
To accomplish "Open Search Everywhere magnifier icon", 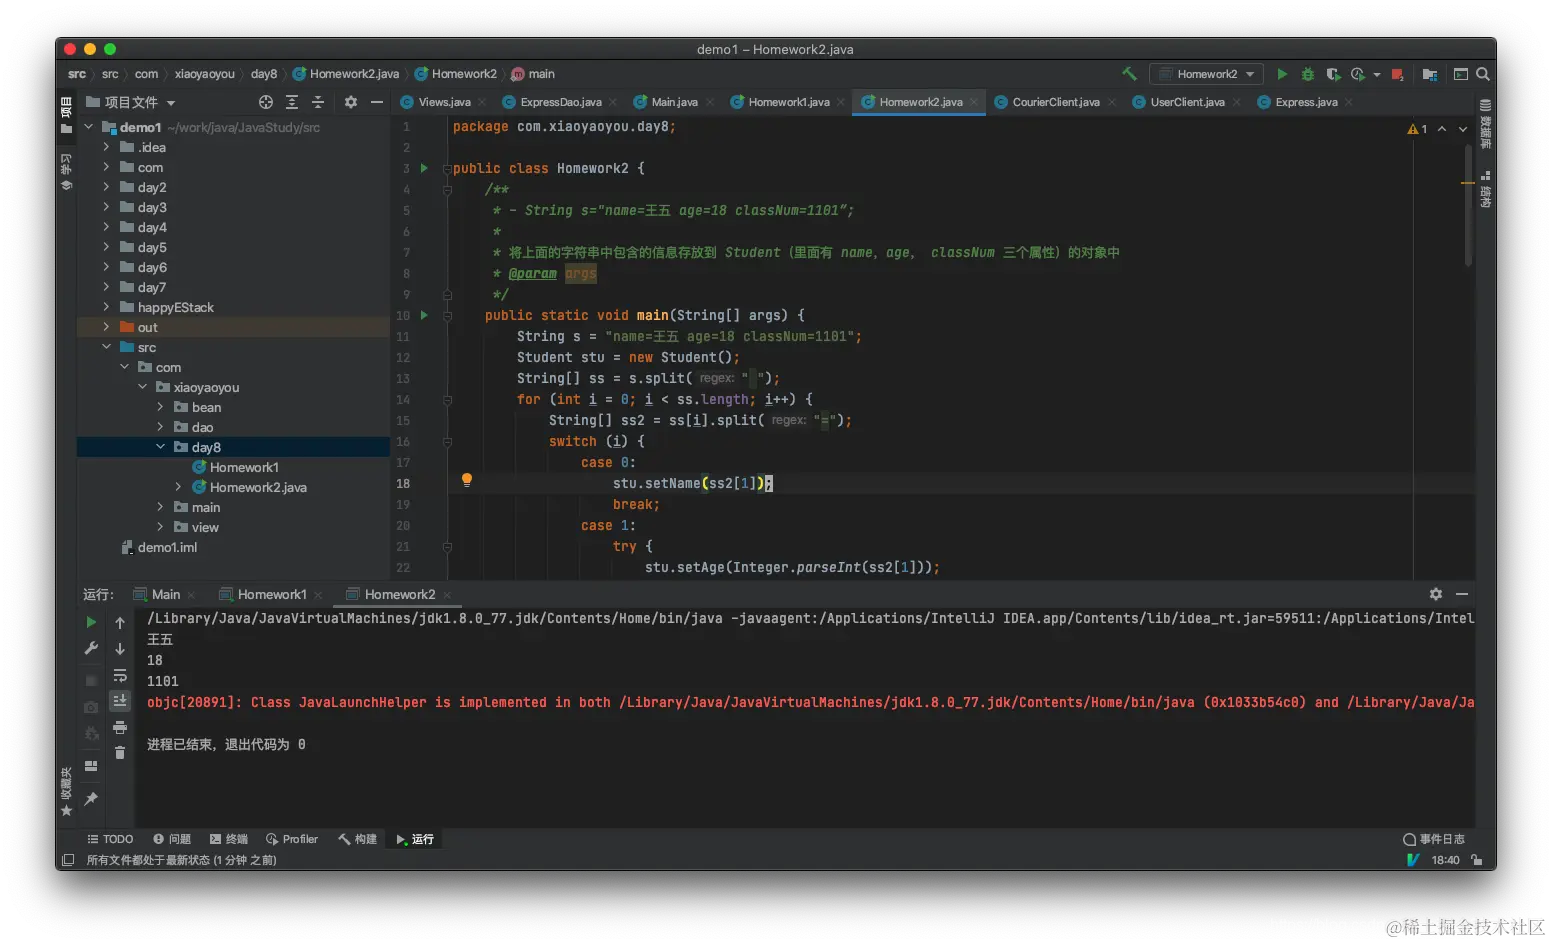I will [1483, 74].
